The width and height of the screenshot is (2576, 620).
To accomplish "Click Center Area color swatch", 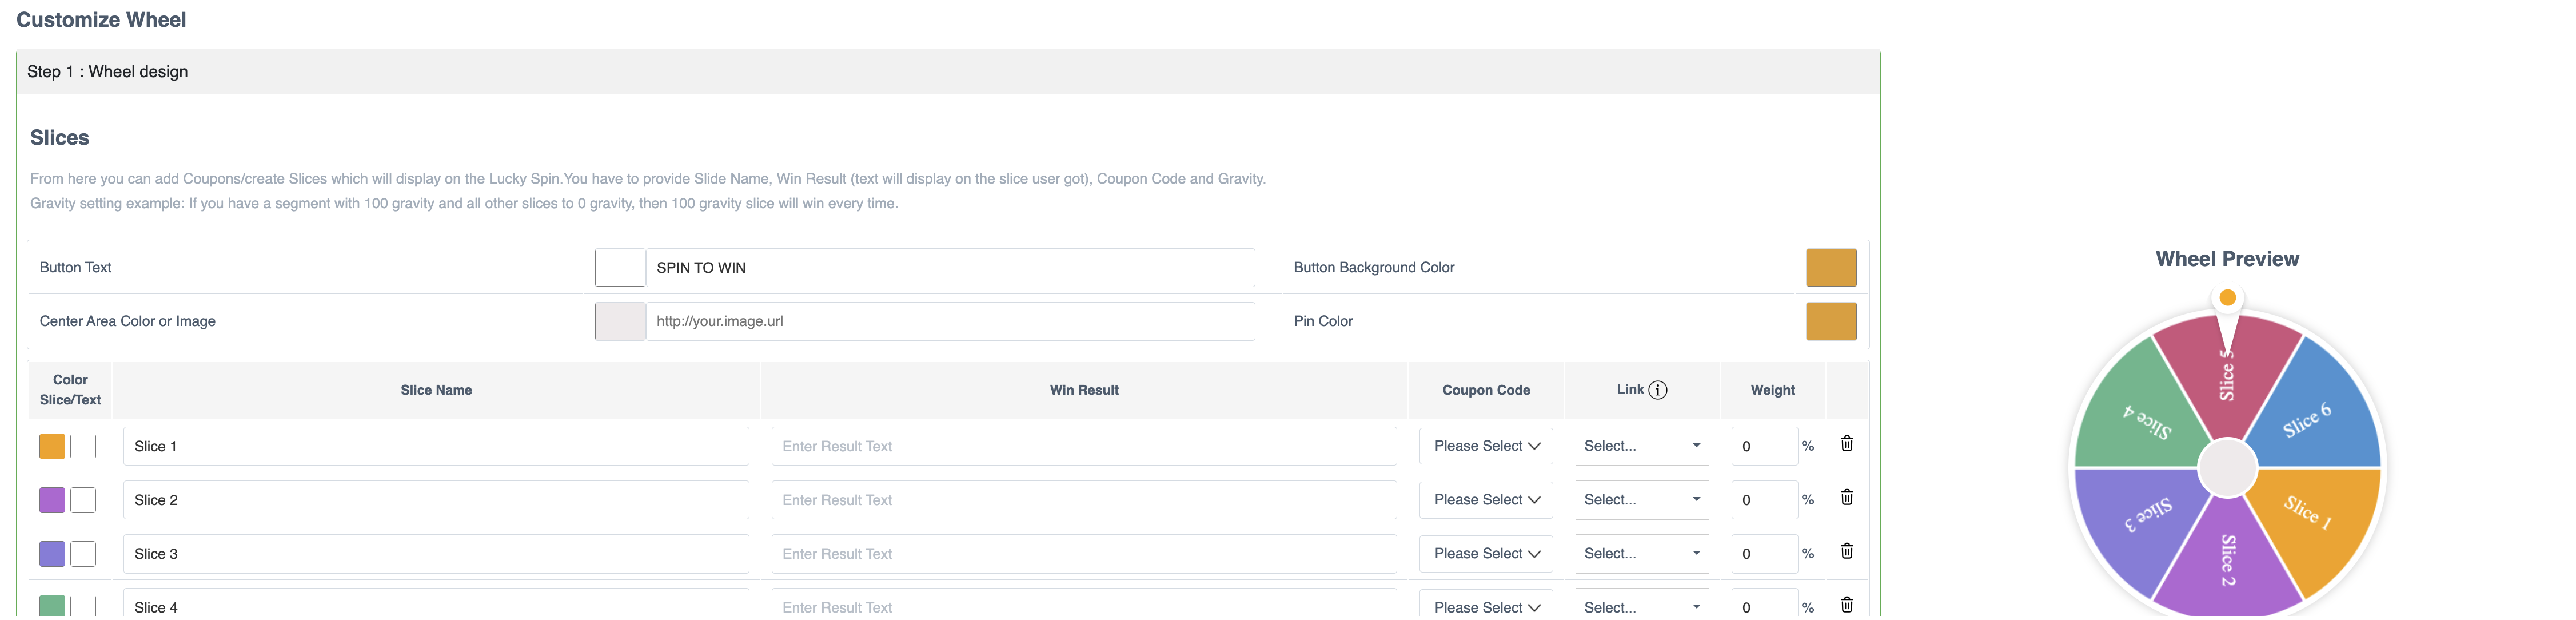I will [619, 322].
